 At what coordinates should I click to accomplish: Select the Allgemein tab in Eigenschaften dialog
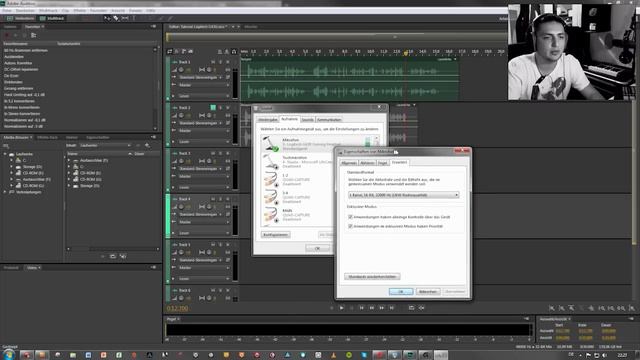(x=349, y=163)
